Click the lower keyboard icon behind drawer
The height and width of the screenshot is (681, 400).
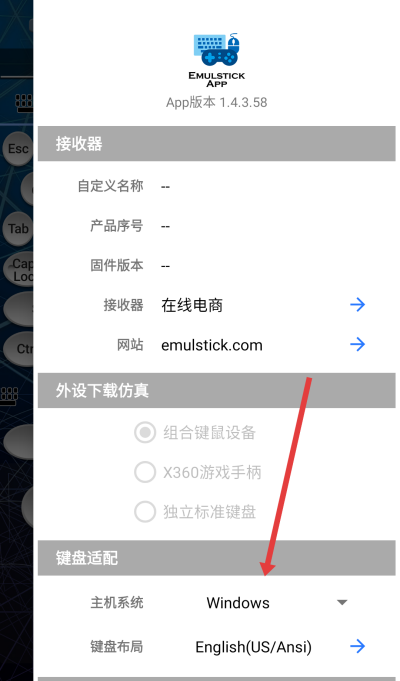(x=9, y=397)
